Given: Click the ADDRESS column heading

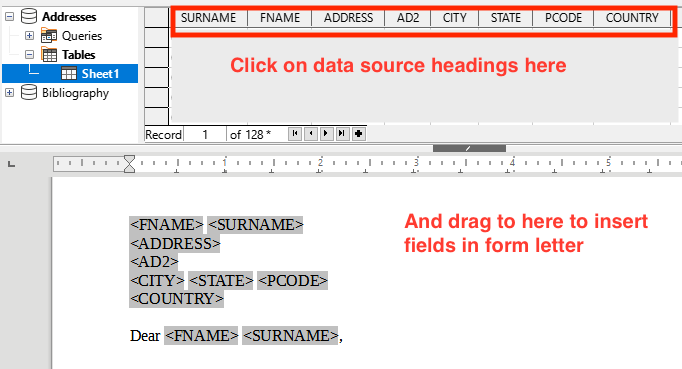Looking at the screenshot, I should pyautogui.click(x=348, y=18).
